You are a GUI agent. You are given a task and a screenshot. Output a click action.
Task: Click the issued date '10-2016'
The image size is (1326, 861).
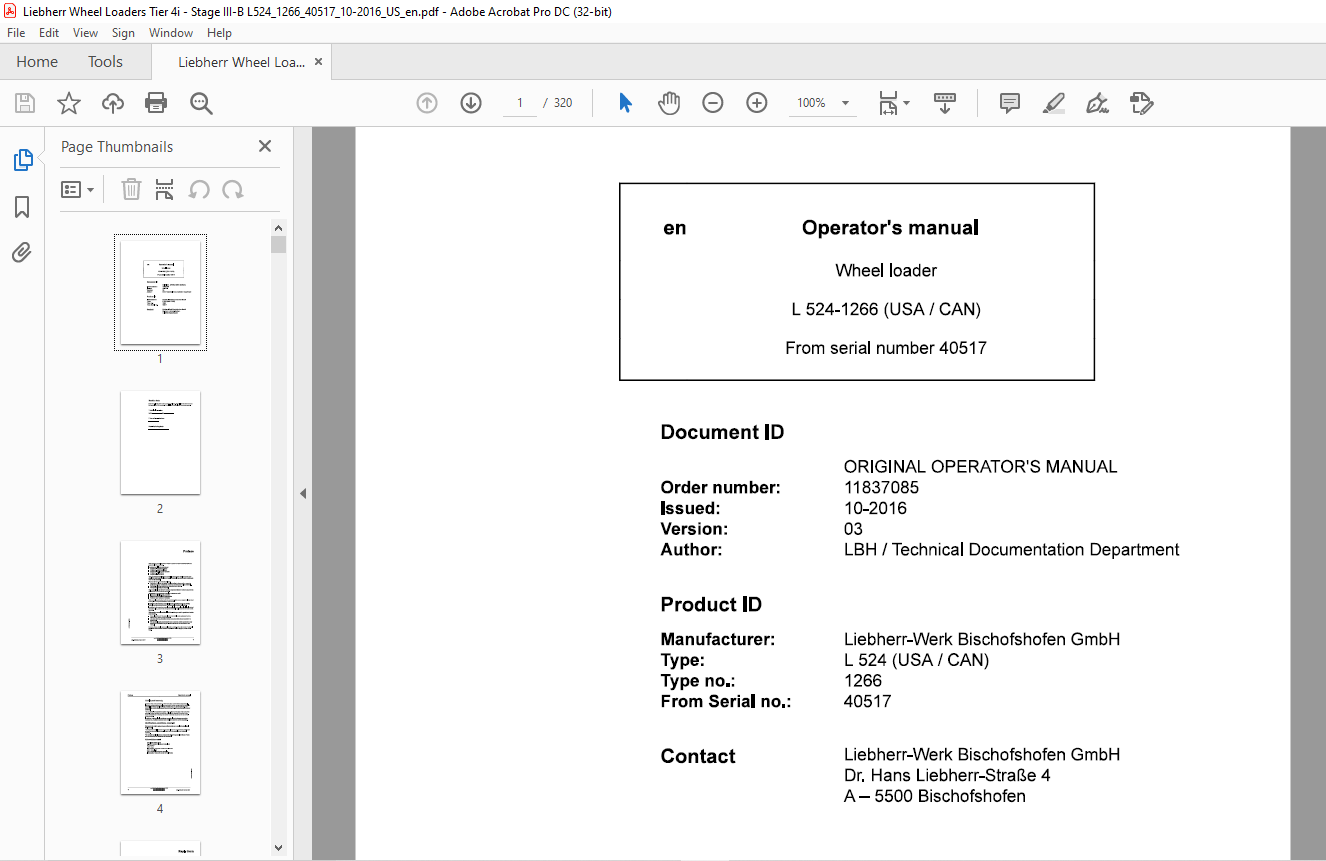(875, 508)
